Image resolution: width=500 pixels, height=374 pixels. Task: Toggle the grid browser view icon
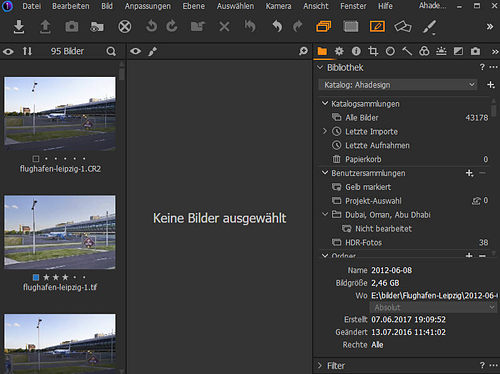point(351,26)
